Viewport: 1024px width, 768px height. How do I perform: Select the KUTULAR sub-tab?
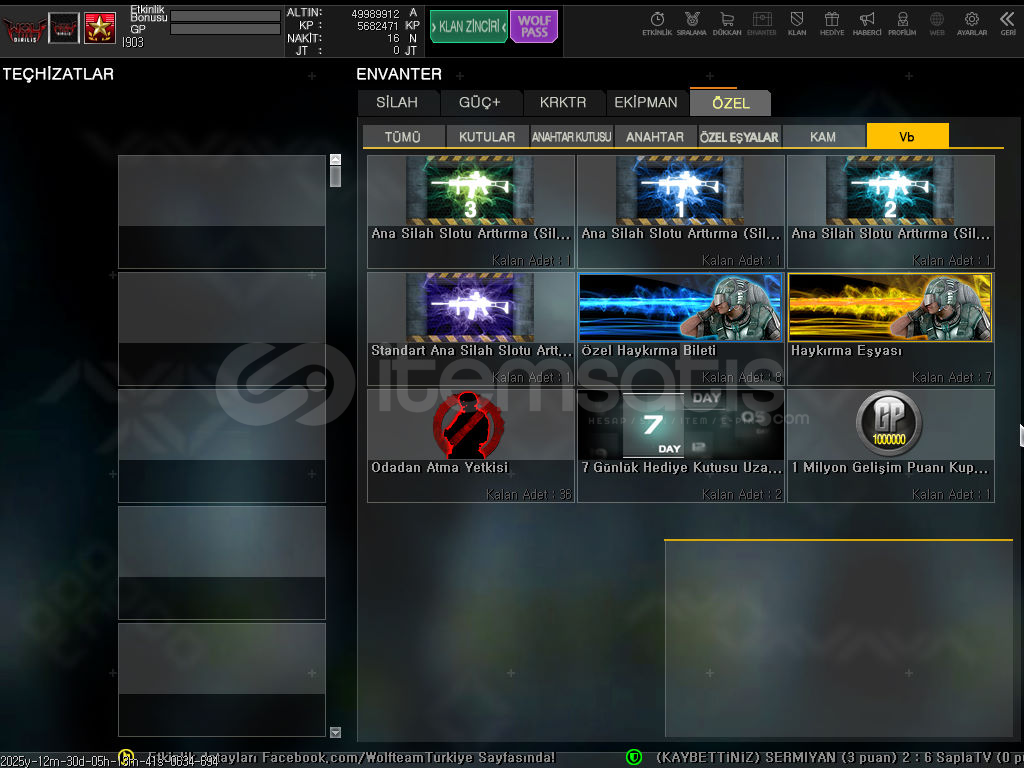(x=487, y=137)
